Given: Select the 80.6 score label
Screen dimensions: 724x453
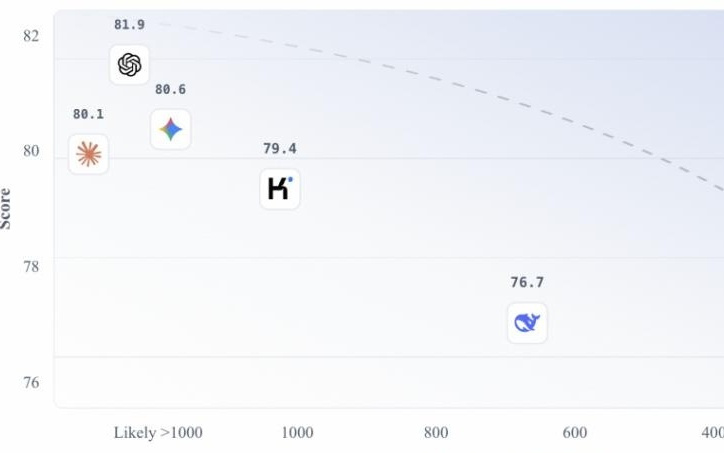Looking at the screenshot, I should (170, 90).
